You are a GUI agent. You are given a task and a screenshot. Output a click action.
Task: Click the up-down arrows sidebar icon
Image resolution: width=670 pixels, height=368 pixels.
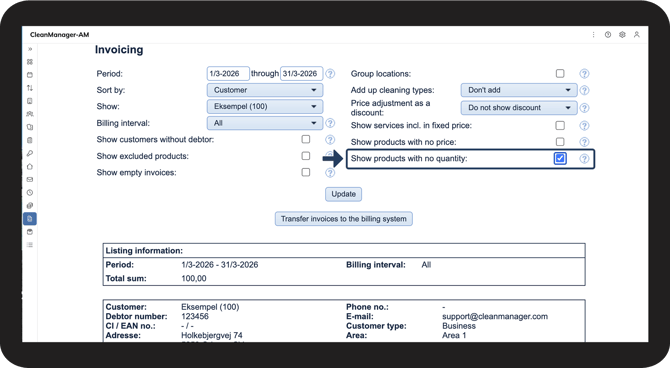tap(30, 88)
